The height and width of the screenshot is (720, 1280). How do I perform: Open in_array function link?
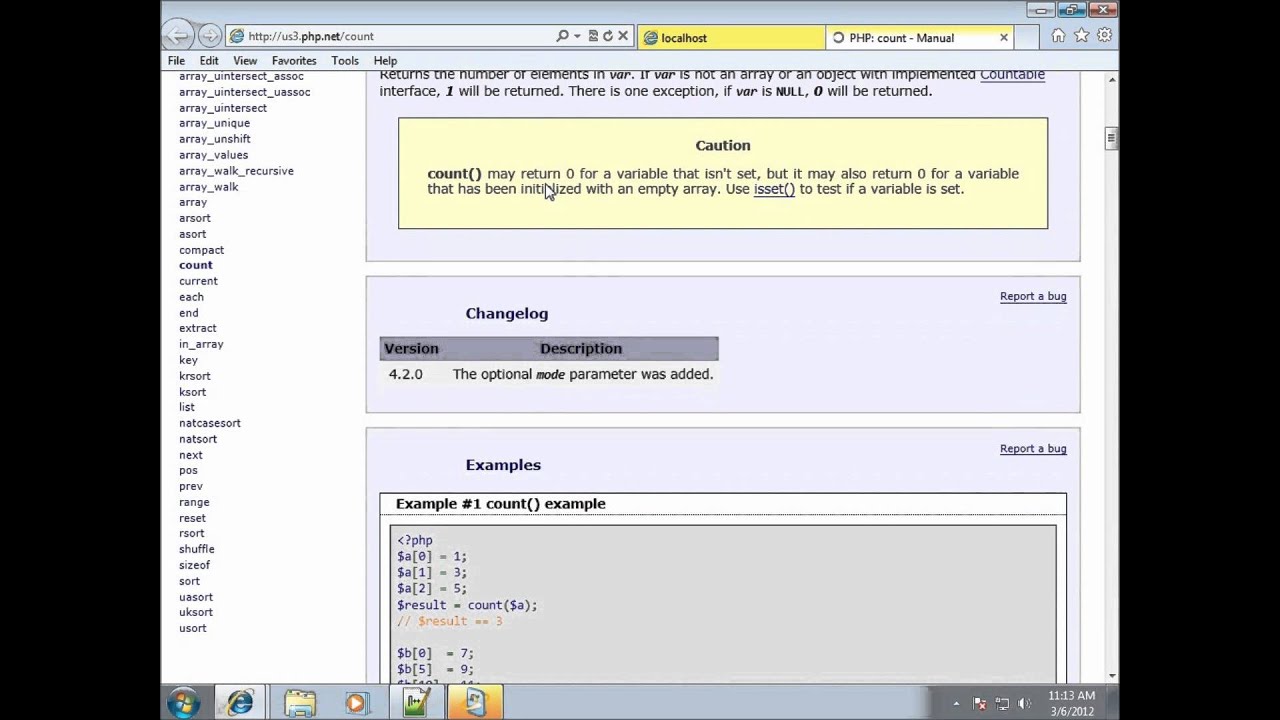[x=201, y=344]
